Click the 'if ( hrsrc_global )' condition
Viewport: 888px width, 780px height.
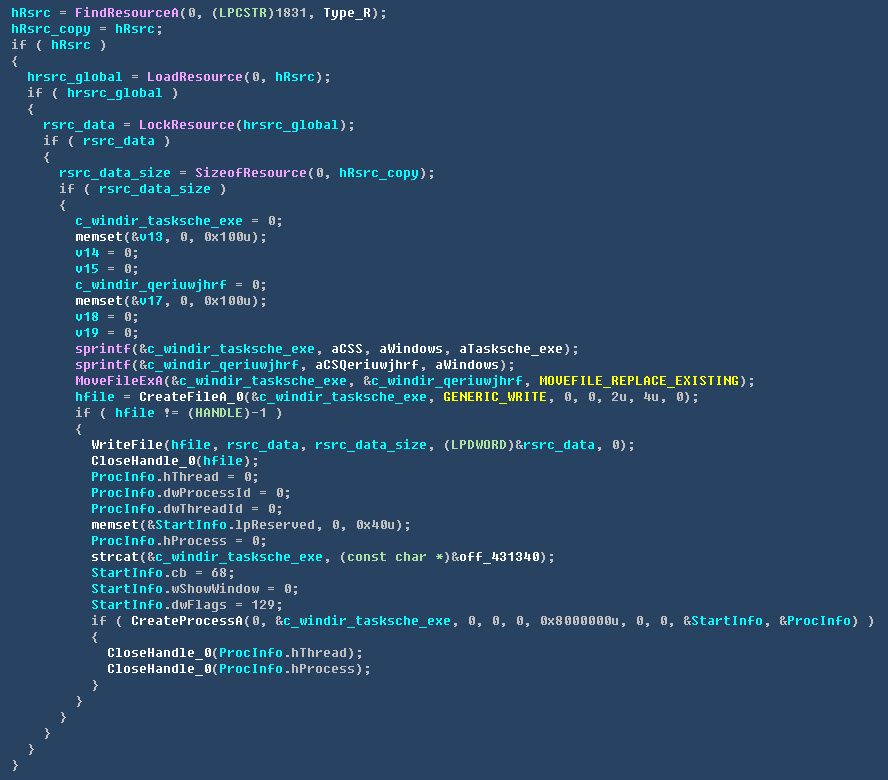[x=103, y=93]
